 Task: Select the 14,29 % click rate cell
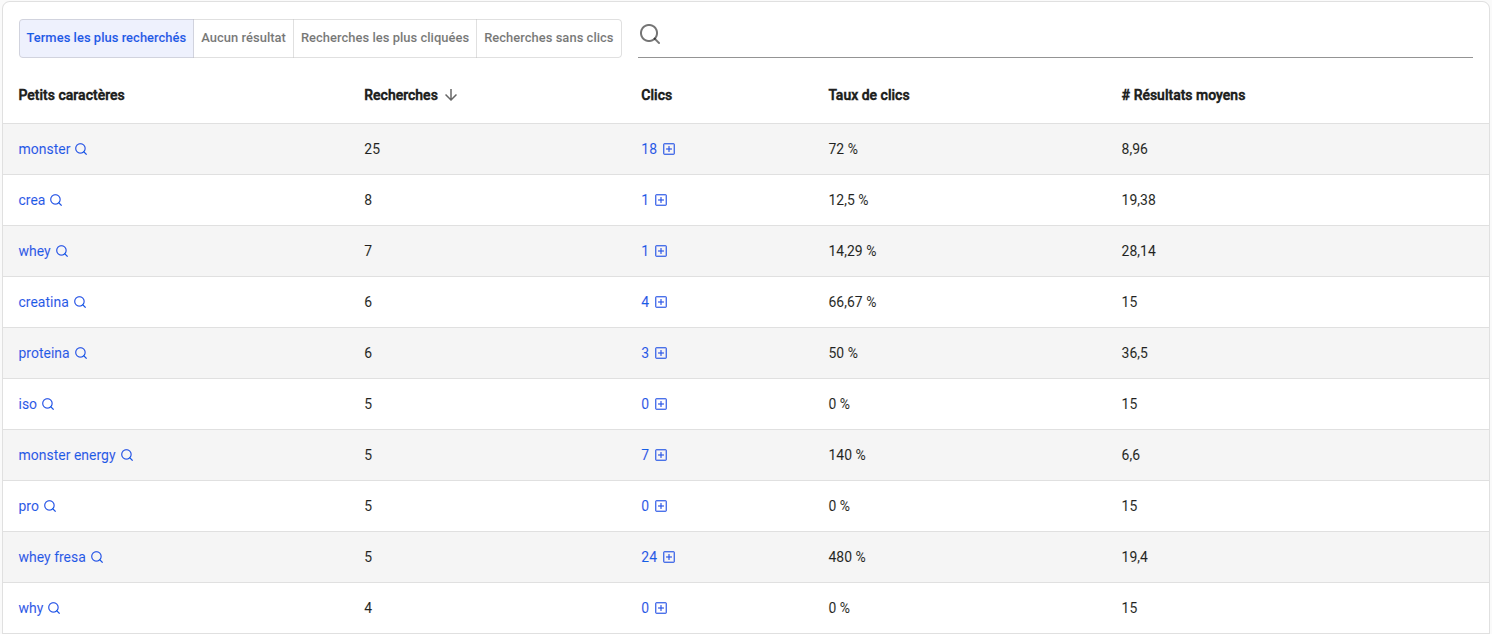[x=852, y=251]
